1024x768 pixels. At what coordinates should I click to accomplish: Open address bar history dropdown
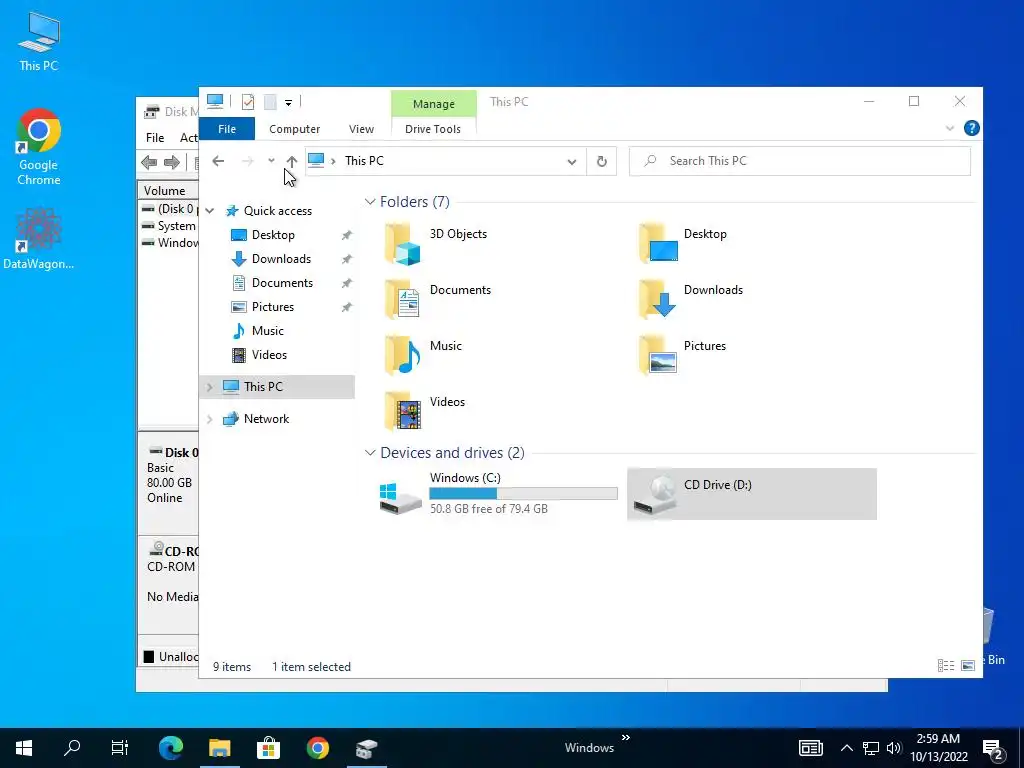pos(571,161)
